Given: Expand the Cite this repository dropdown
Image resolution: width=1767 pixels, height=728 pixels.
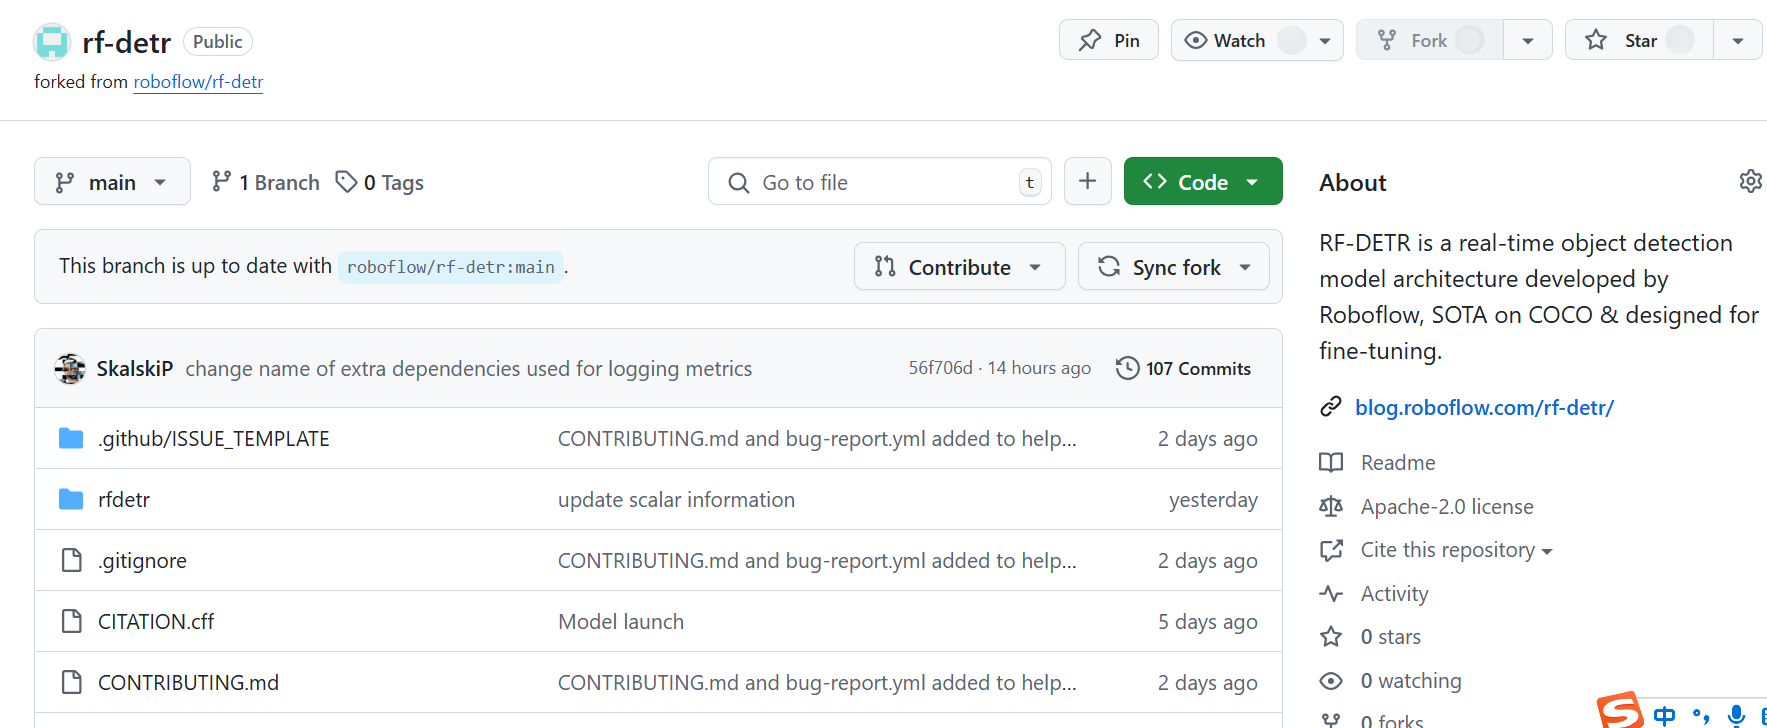Looking at the screenshot, I should 1456,550.
